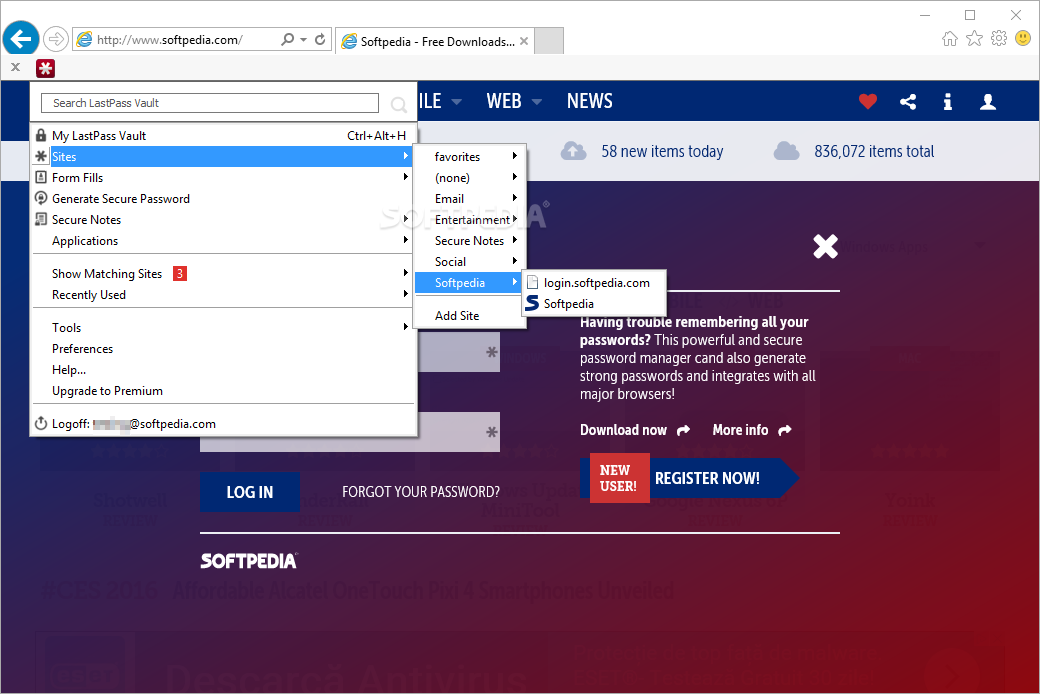Viewport: 1040px width, 694px height.
Task: Click More info link
Action: (x=740, y=430)
